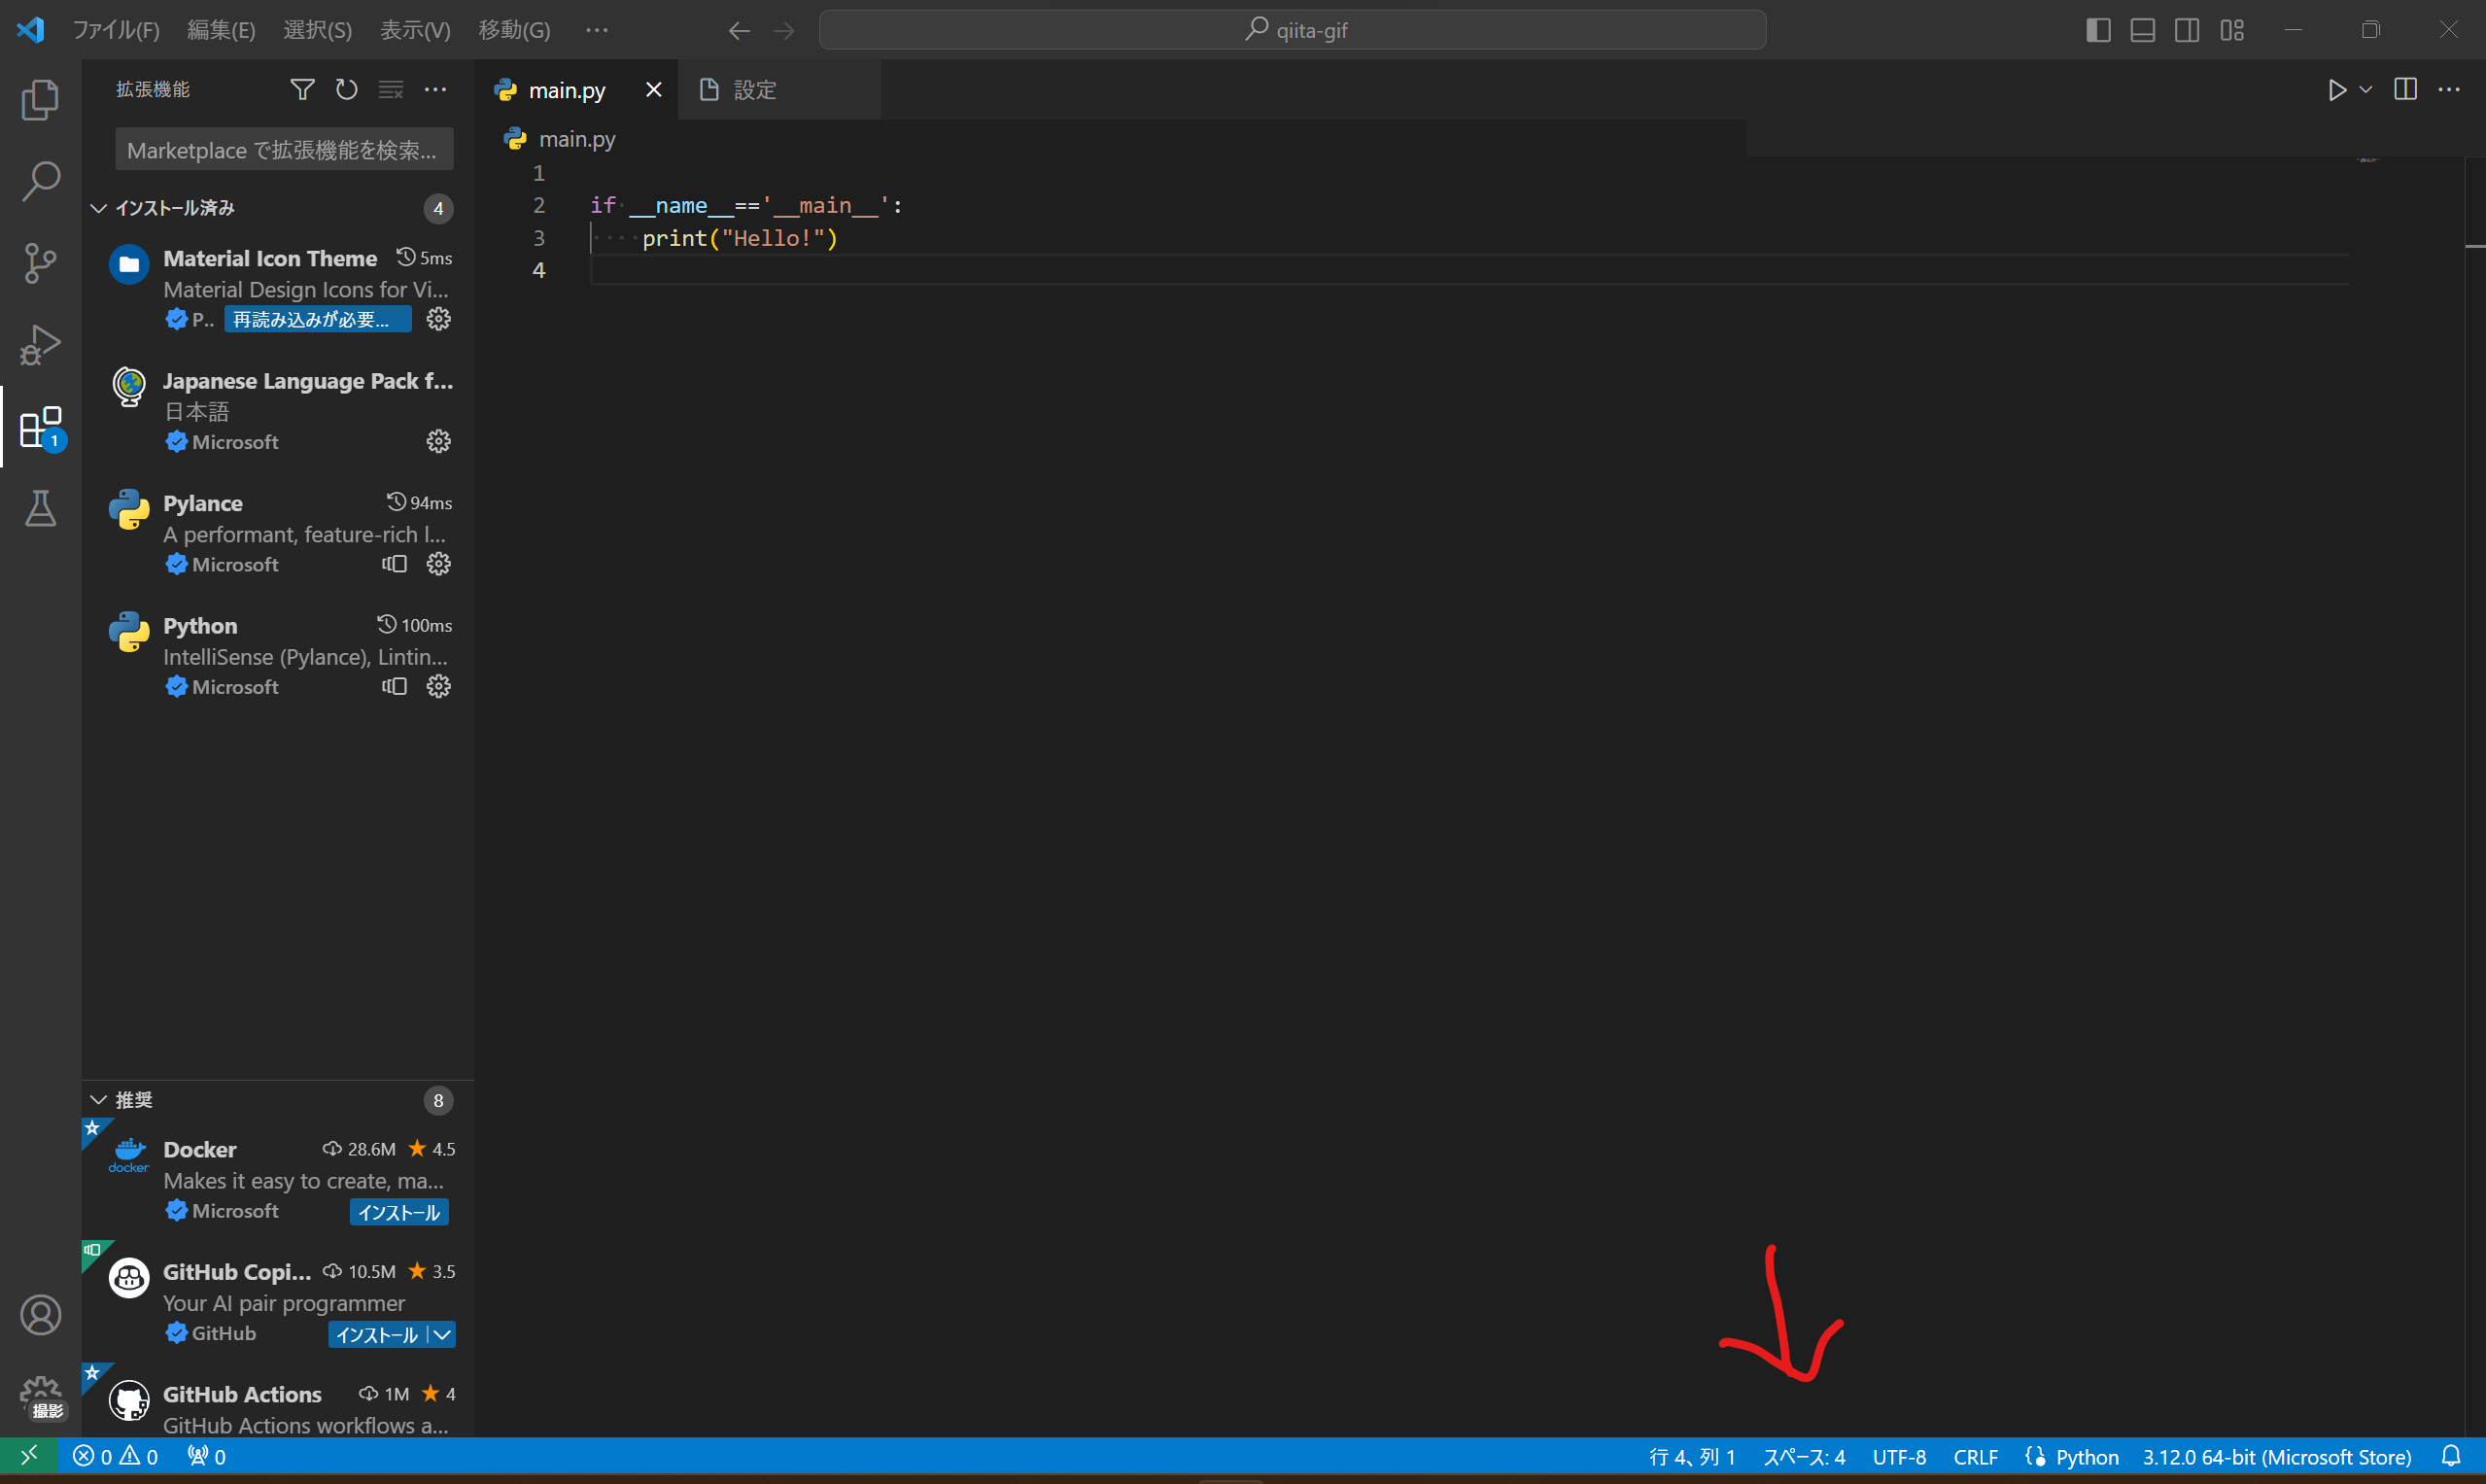The width and height of the screenshot is (2486, 1484).
Task: Collapse the 推奨 section
Action: coord(99,1100)
